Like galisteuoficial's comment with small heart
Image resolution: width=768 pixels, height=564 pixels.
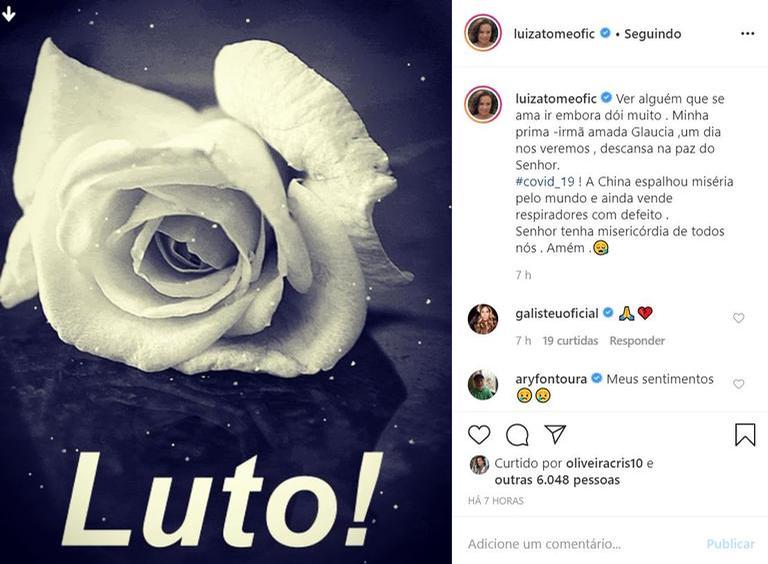[x=738, y=318]
